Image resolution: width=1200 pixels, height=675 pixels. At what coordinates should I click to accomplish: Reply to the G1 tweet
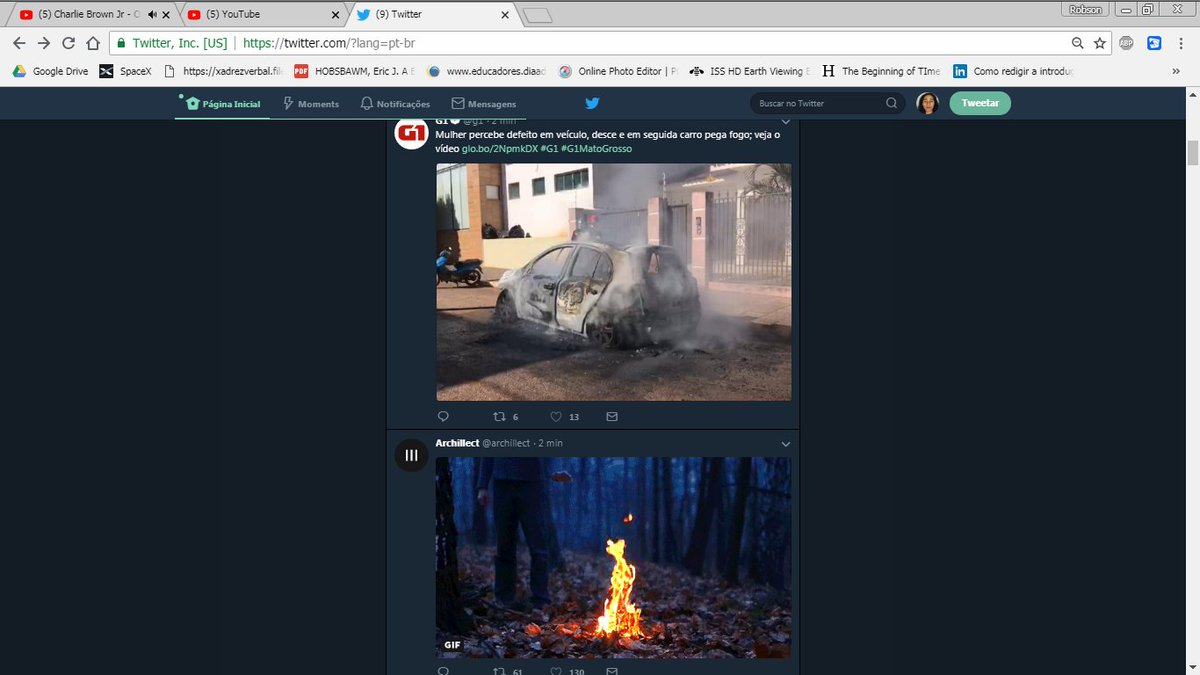coord(443,417)
